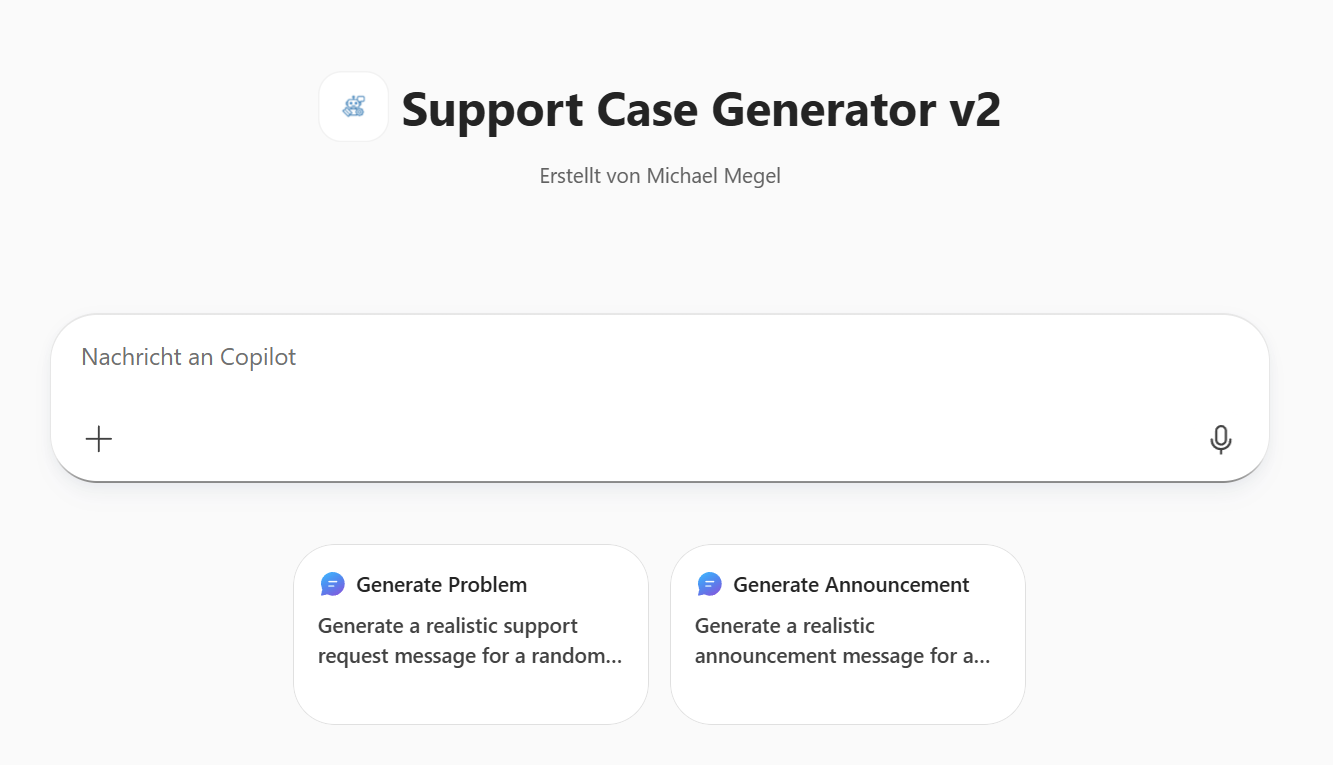Click the Generate Announcement chat bubble icon
Viewport: 1333px width, 765px height.
(x=710, y=584)
